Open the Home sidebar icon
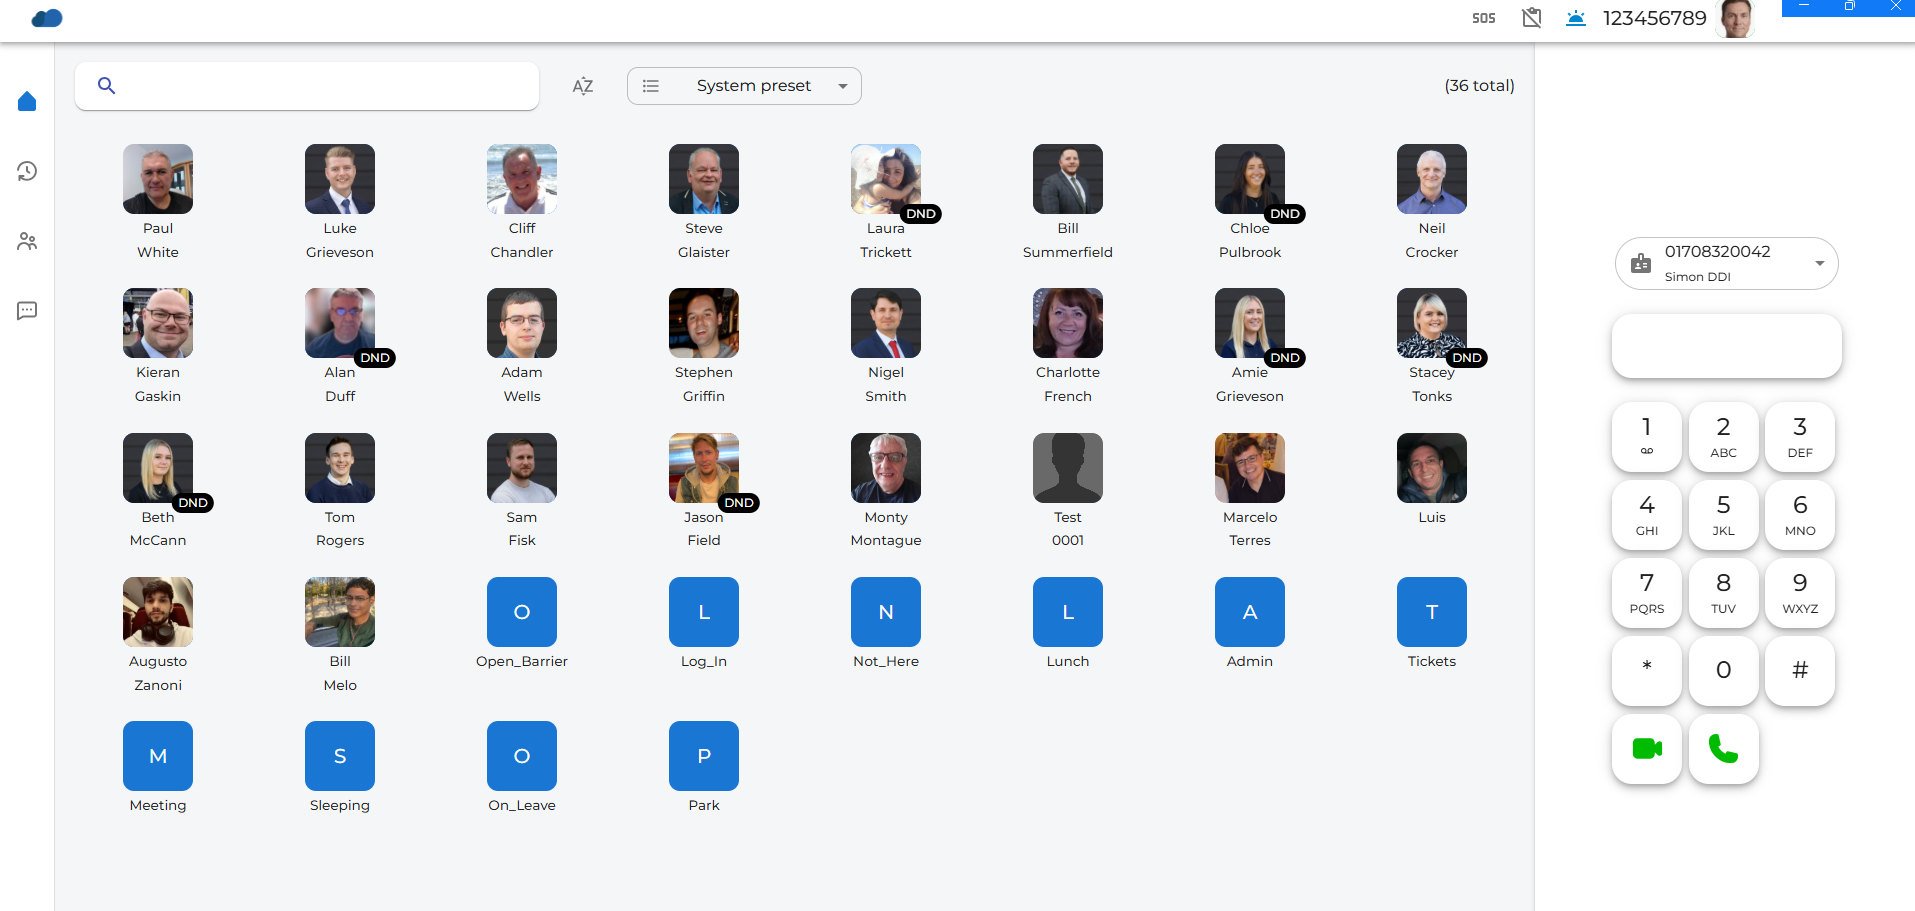The height and width of the screenshot is (911, 1915). click(x=27, y=101)
